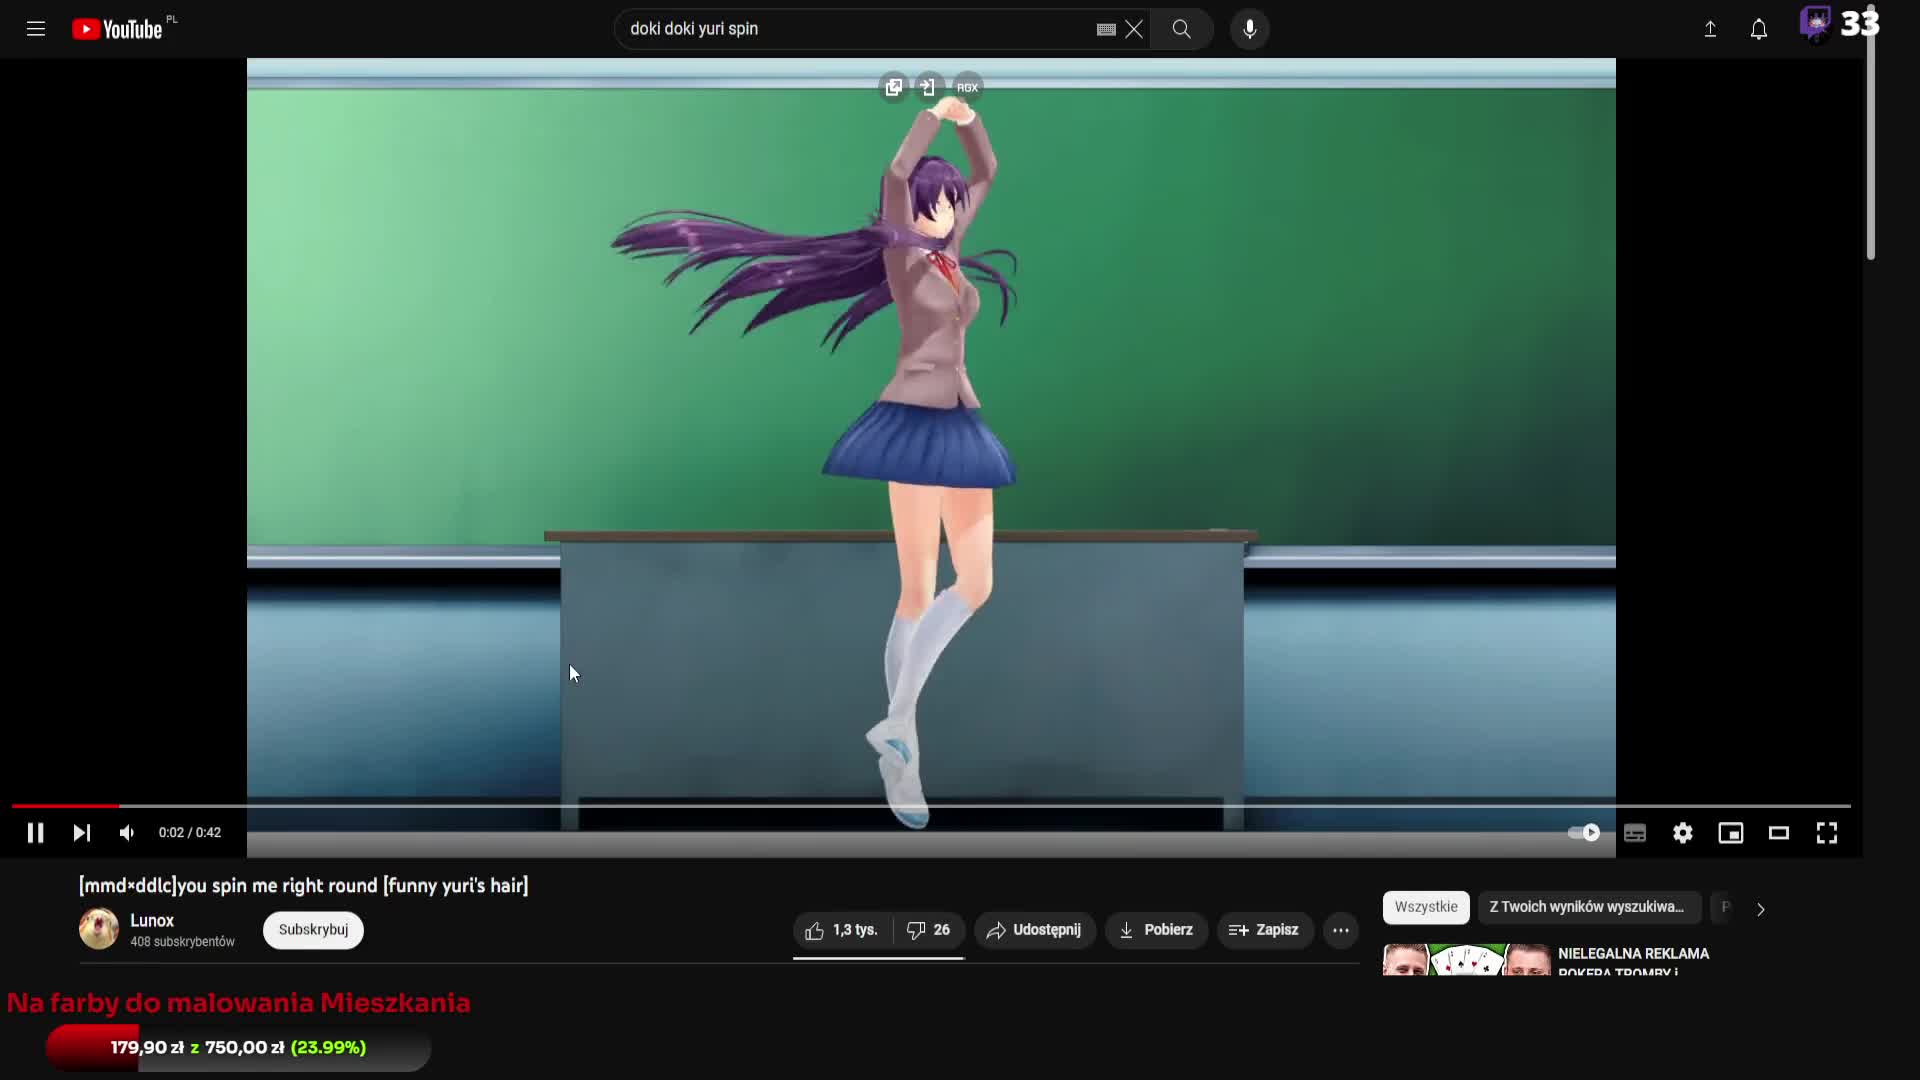Click the 408 subskrybentów text
1920x1080 pixels.
pyautogui.click(x=182, y=942)
